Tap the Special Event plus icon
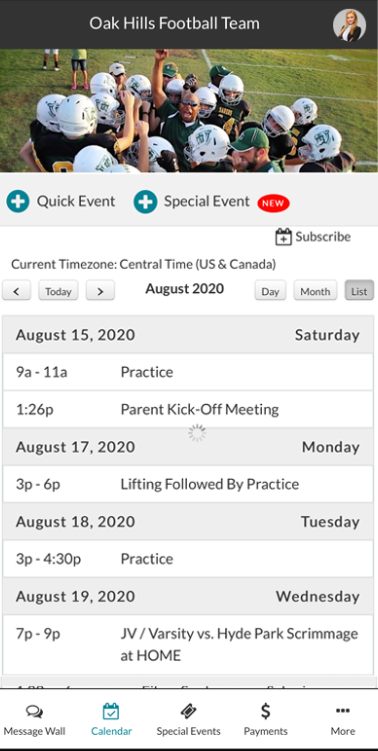The image size is (378, 751). (x=146, y=202)
